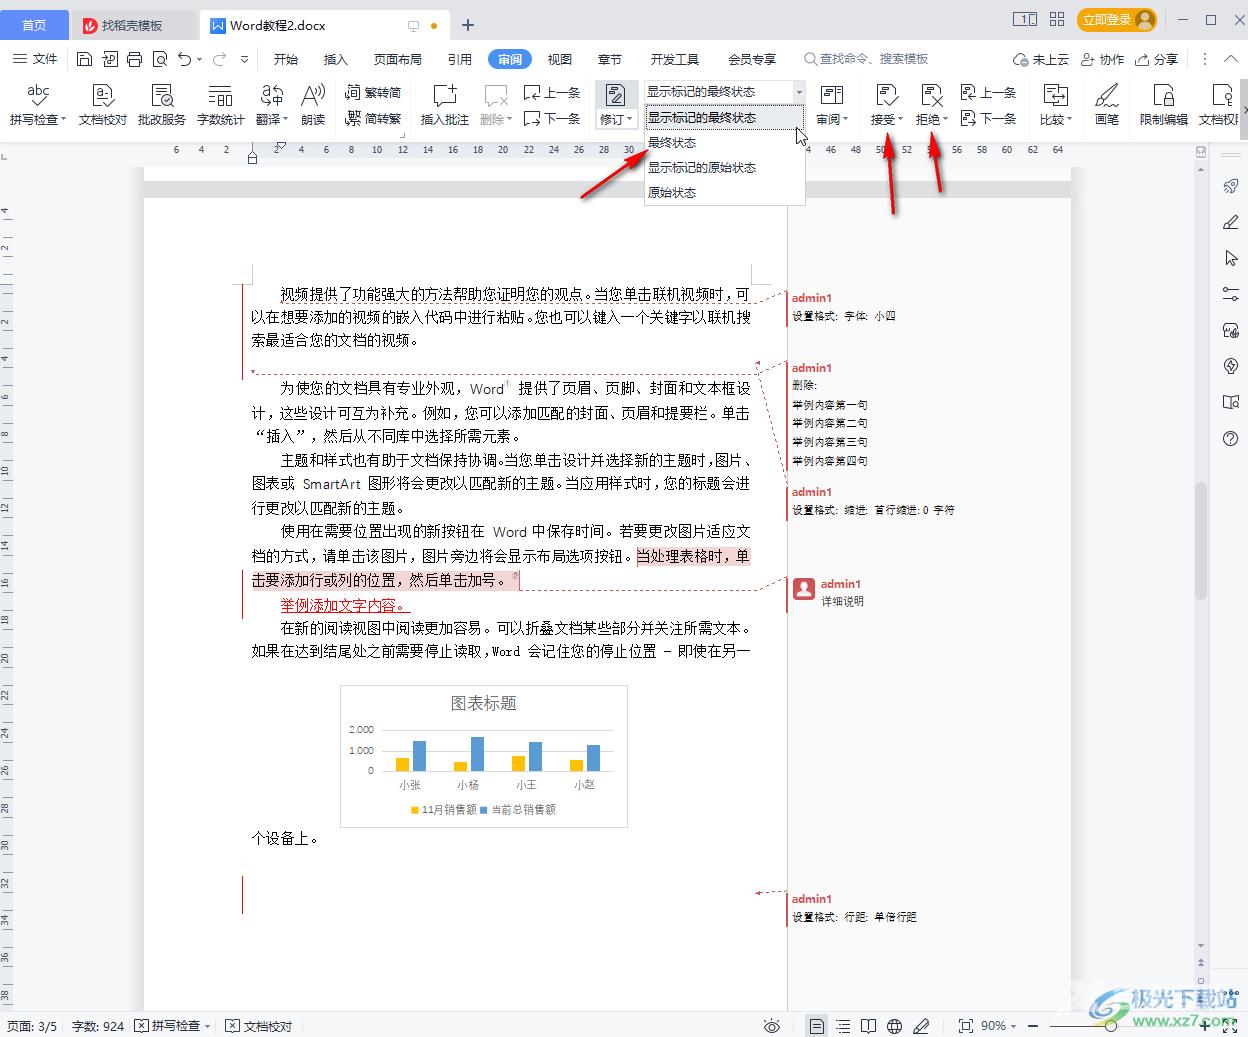This screenshot has height=1037, width=1248.
Task: Click the 接受 accept change icon
Action: click(x=886, y=95)
